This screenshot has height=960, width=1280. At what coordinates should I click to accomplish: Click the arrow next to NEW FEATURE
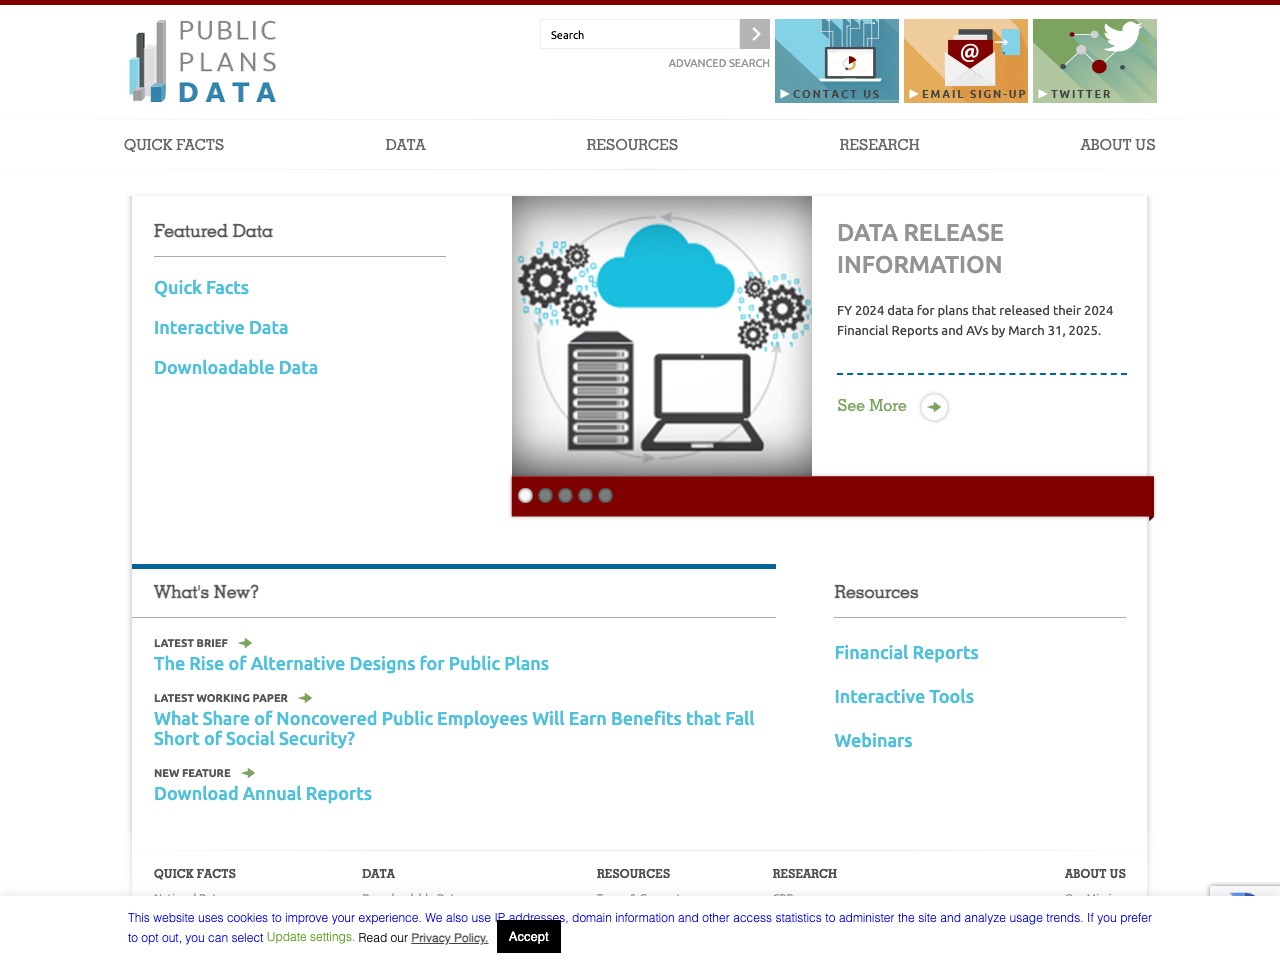(x=247, y=772)
